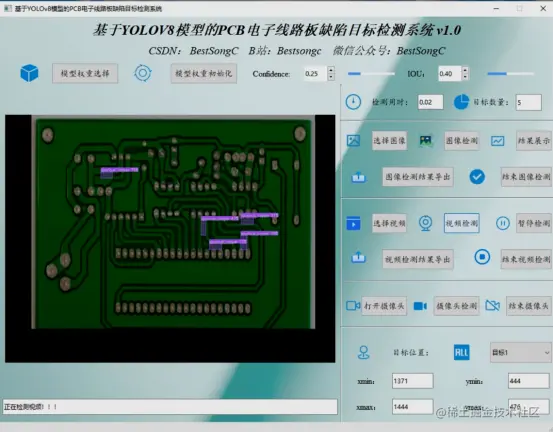Increase IOU value with up arrow
The width and height of the screenshot is (553, 432).
pyautogui.click(x=465, y=70)
